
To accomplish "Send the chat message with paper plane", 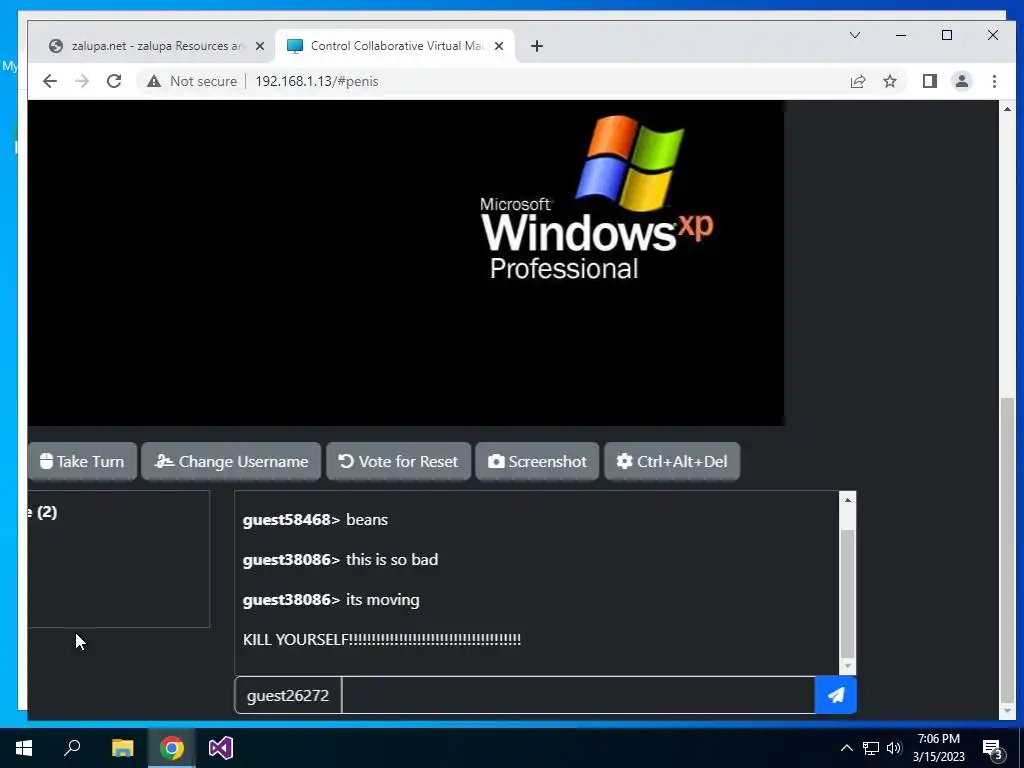I will (x=835, y=695).
